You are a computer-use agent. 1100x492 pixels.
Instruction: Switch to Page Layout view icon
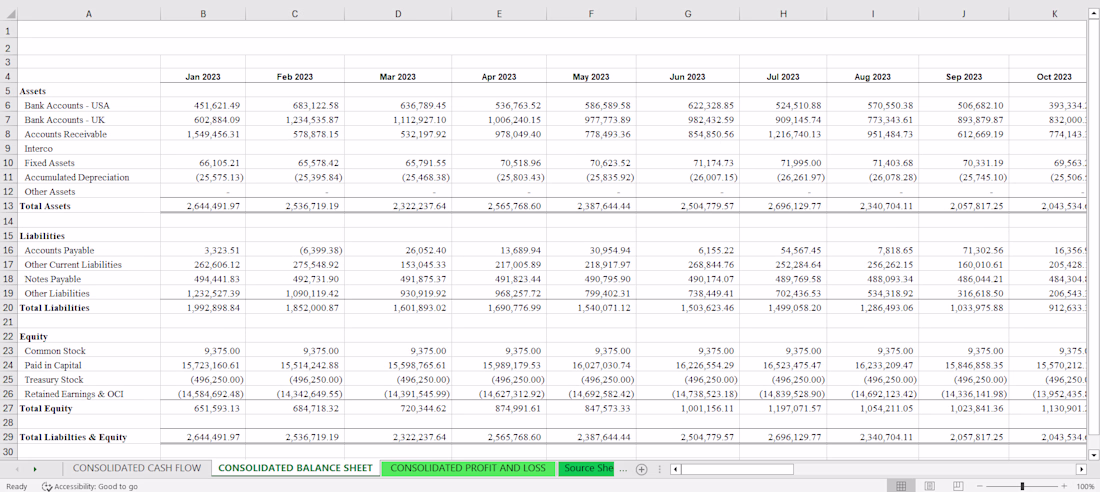click(930, 486)
